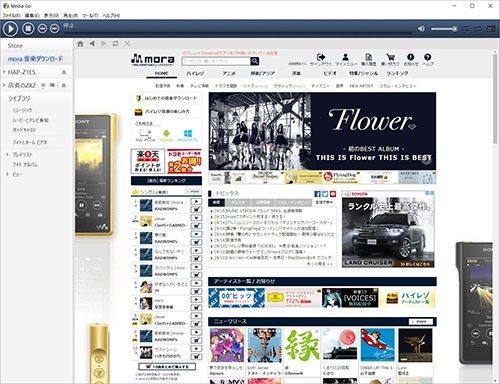This screenshot has height=384, width=500.
Task: Open the 編集 menu
Action: coord(32,15)
